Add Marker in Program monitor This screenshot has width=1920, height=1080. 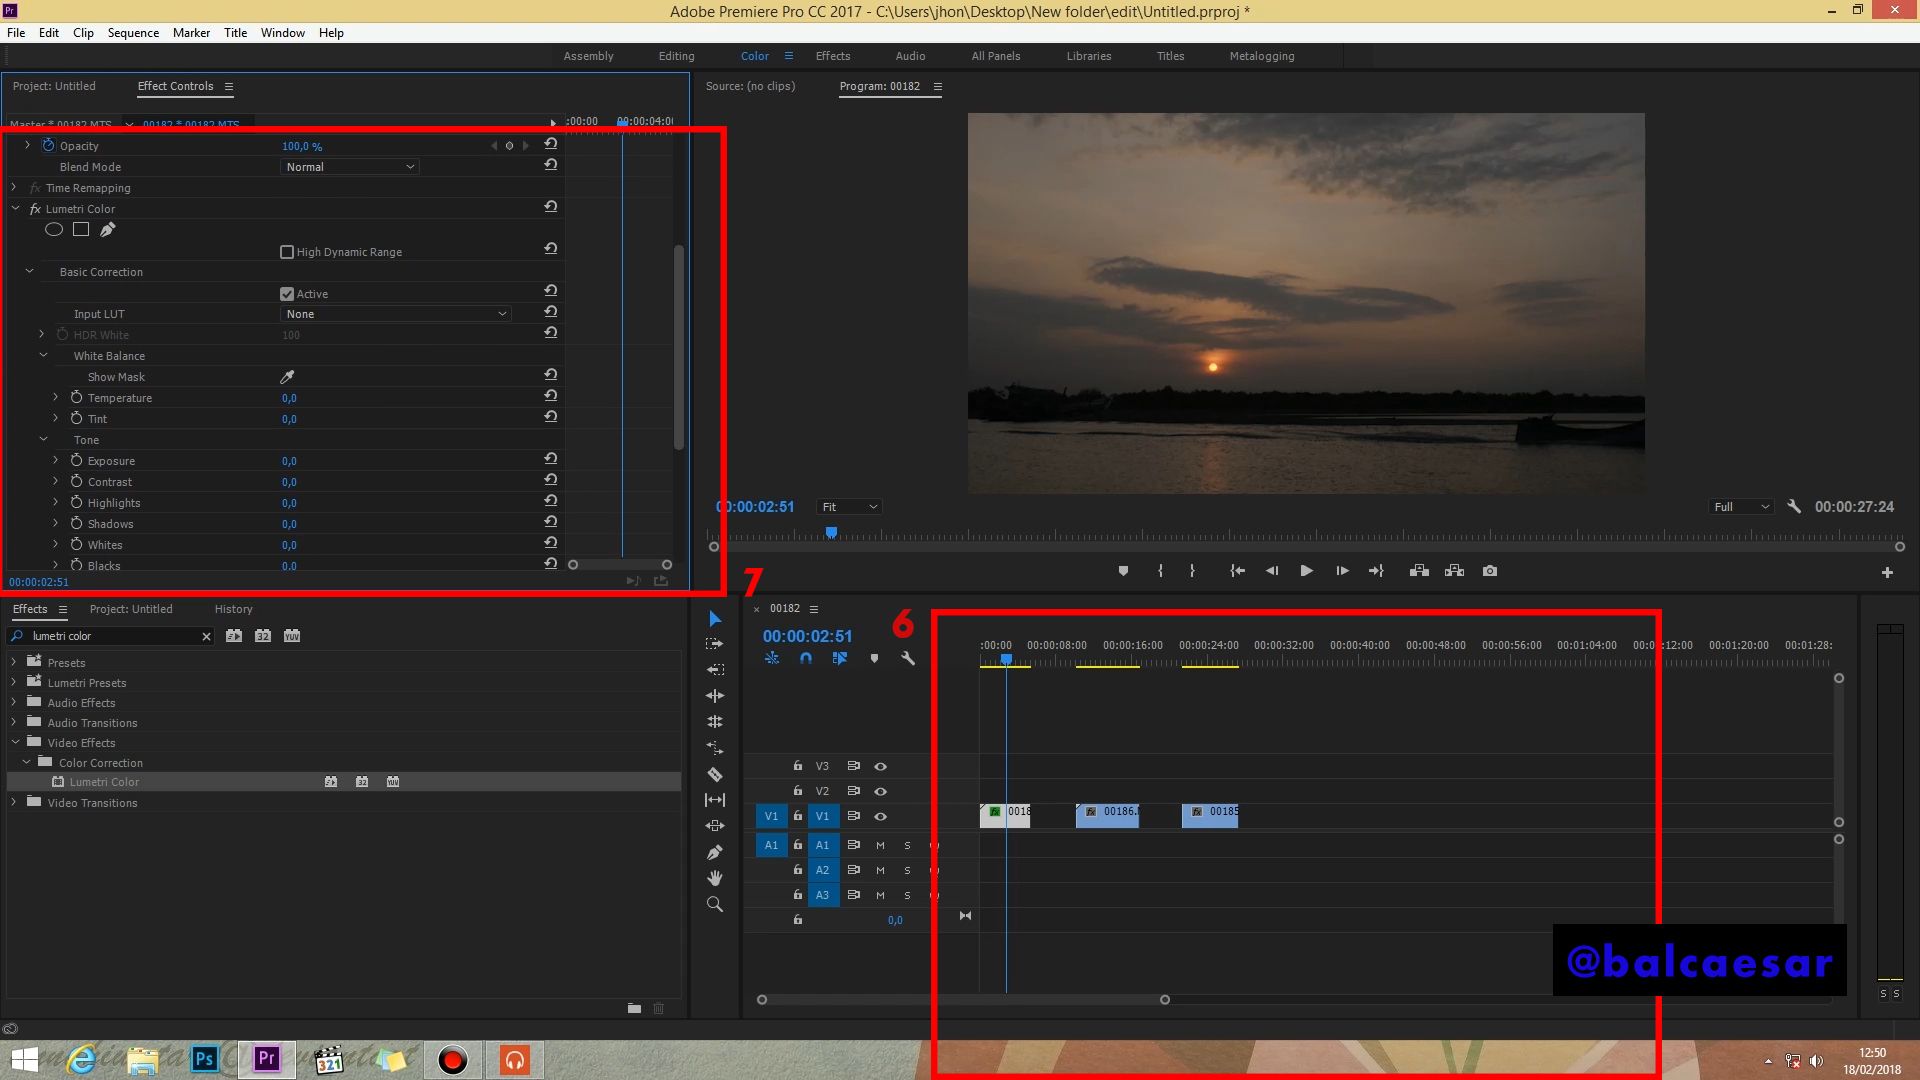pyautogui.click(x=1123, y=571)
